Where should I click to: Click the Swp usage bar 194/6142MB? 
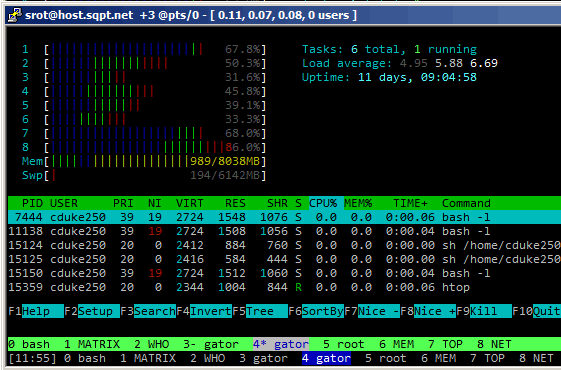[x=144, y=175]
